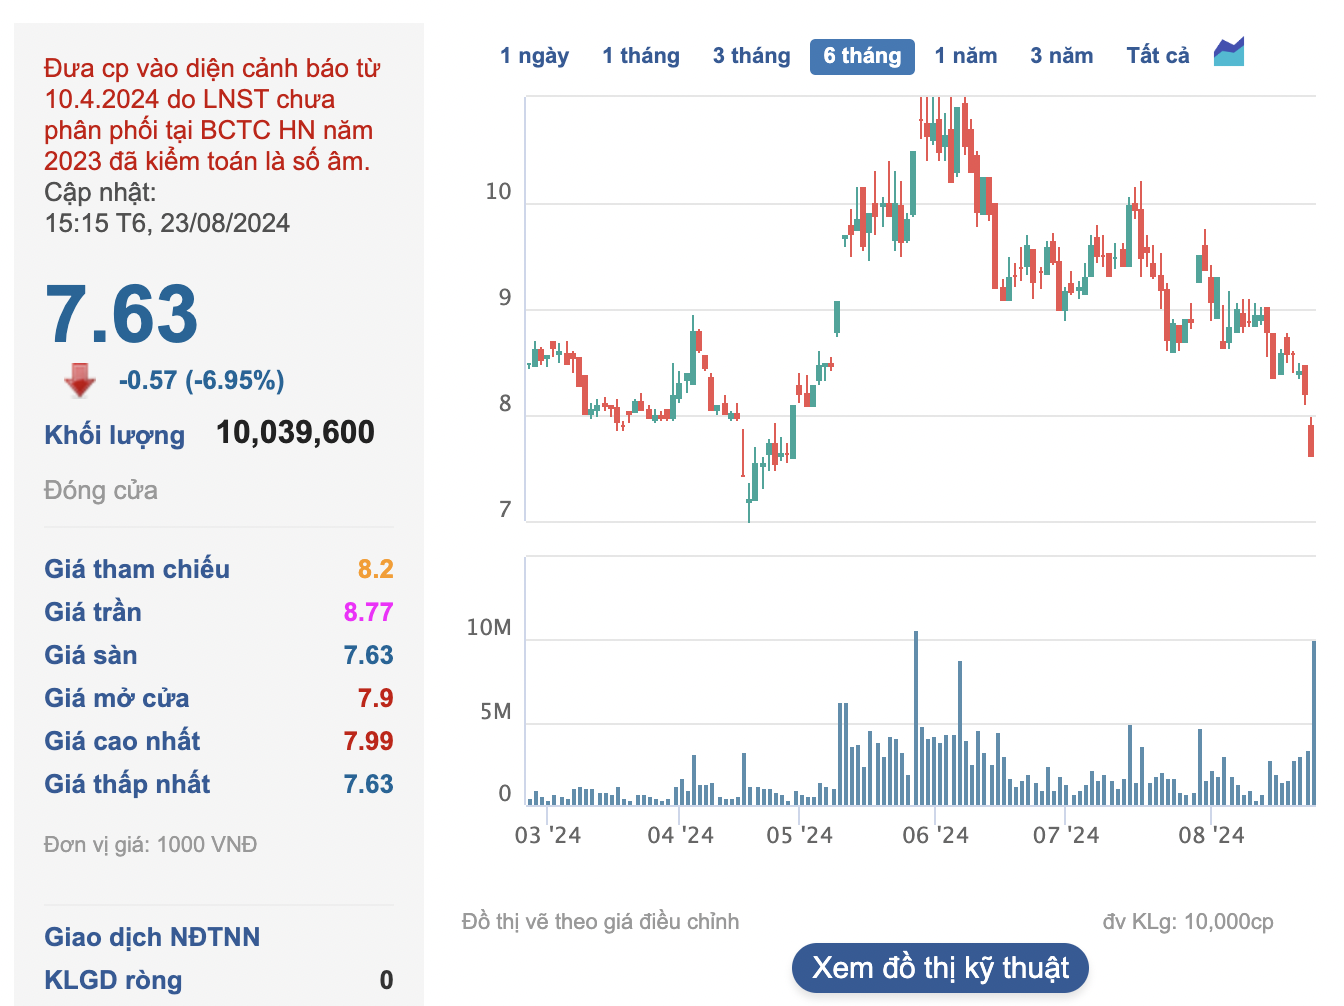
Task: Select the '6 tháng' time range tab
Action: tap(862, 56)
